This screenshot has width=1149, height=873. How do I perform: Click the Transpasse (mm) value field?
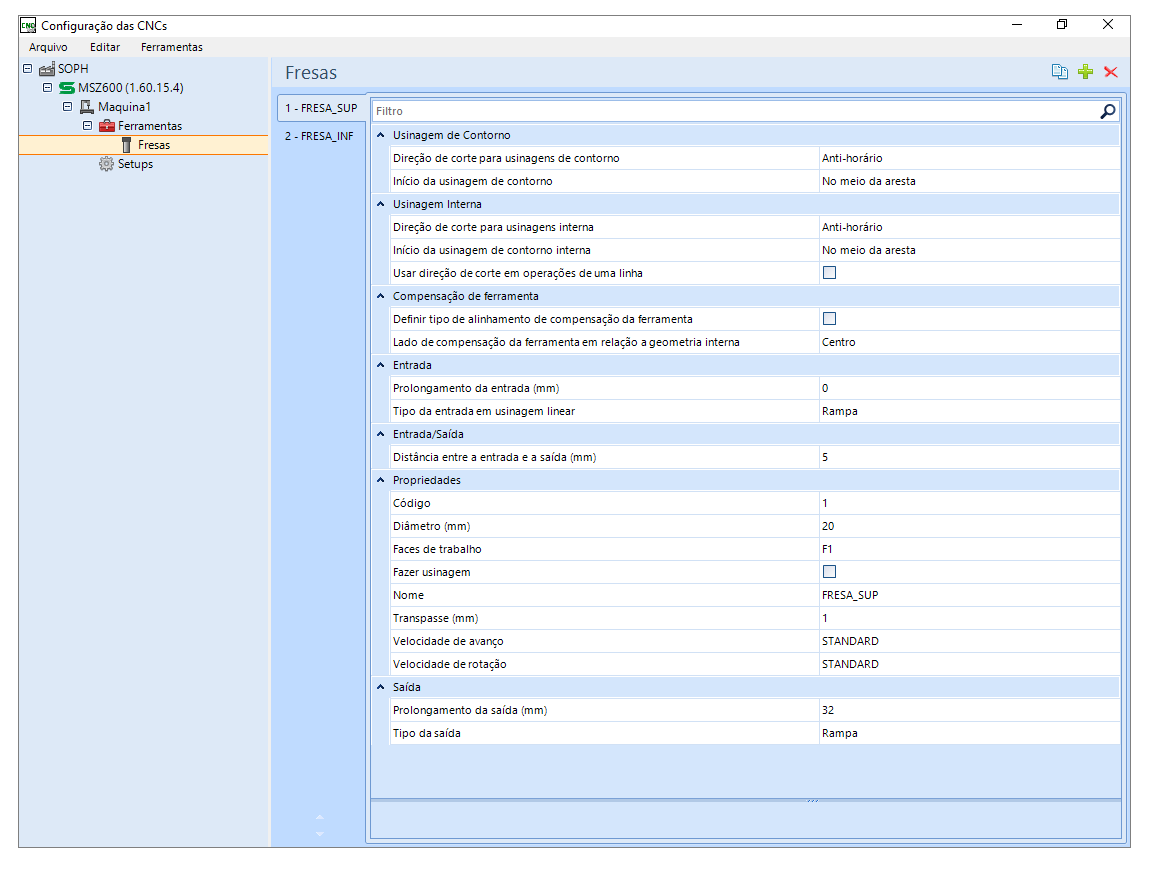click(969, 618)
